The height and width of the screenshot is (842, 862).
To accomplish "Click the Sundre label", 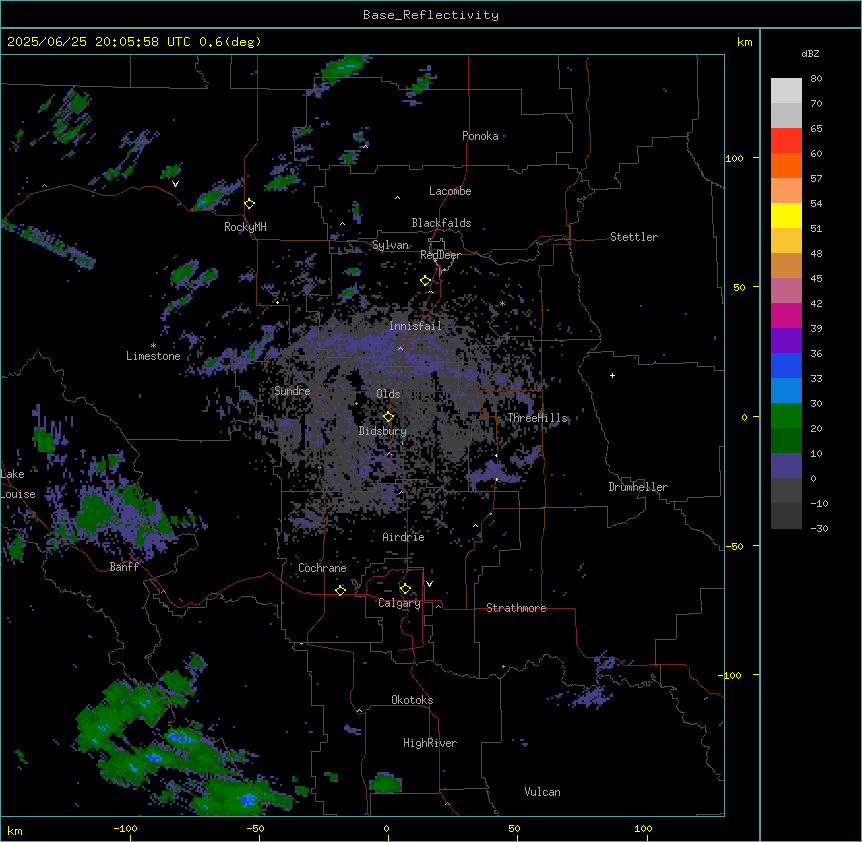I will 292,391.
